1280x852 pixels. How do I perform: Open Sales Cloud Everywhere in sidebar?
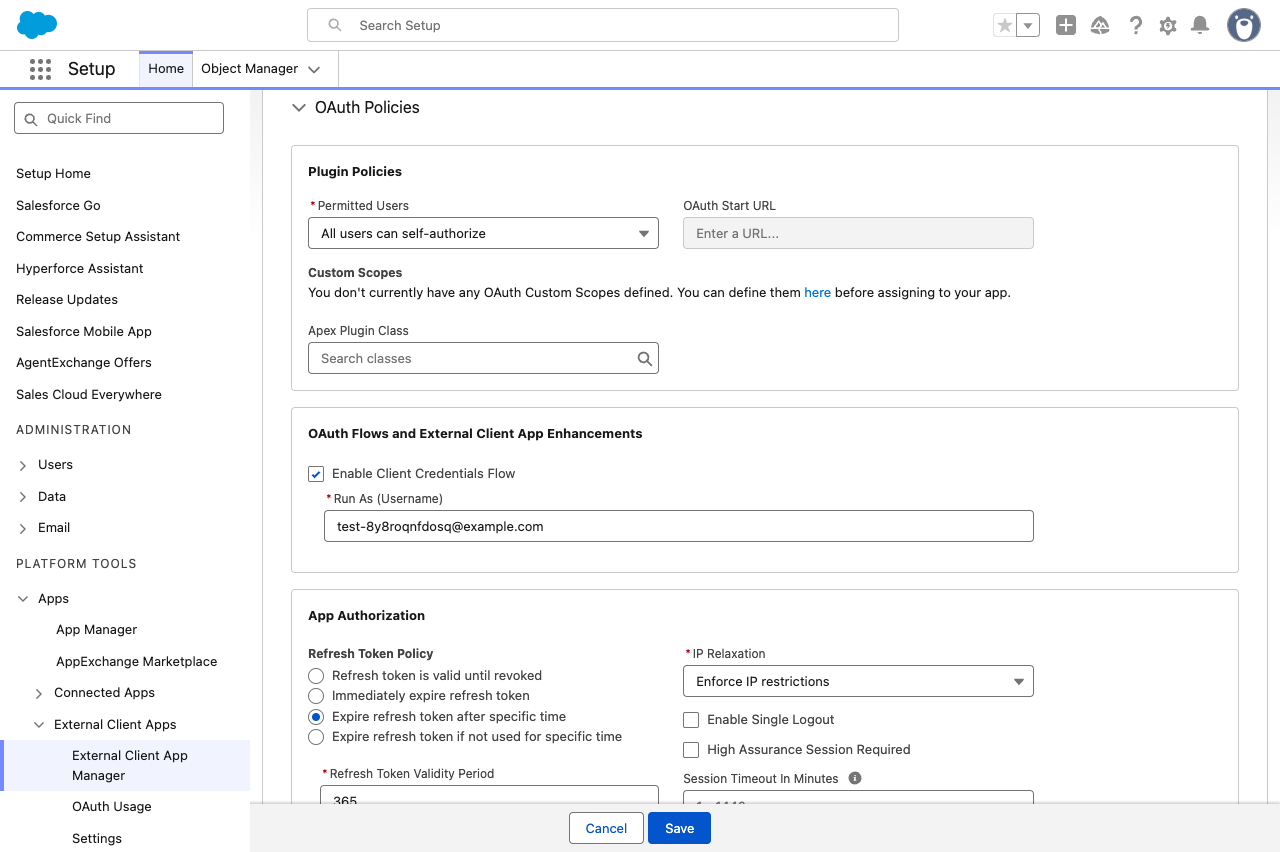coord(89,394)
